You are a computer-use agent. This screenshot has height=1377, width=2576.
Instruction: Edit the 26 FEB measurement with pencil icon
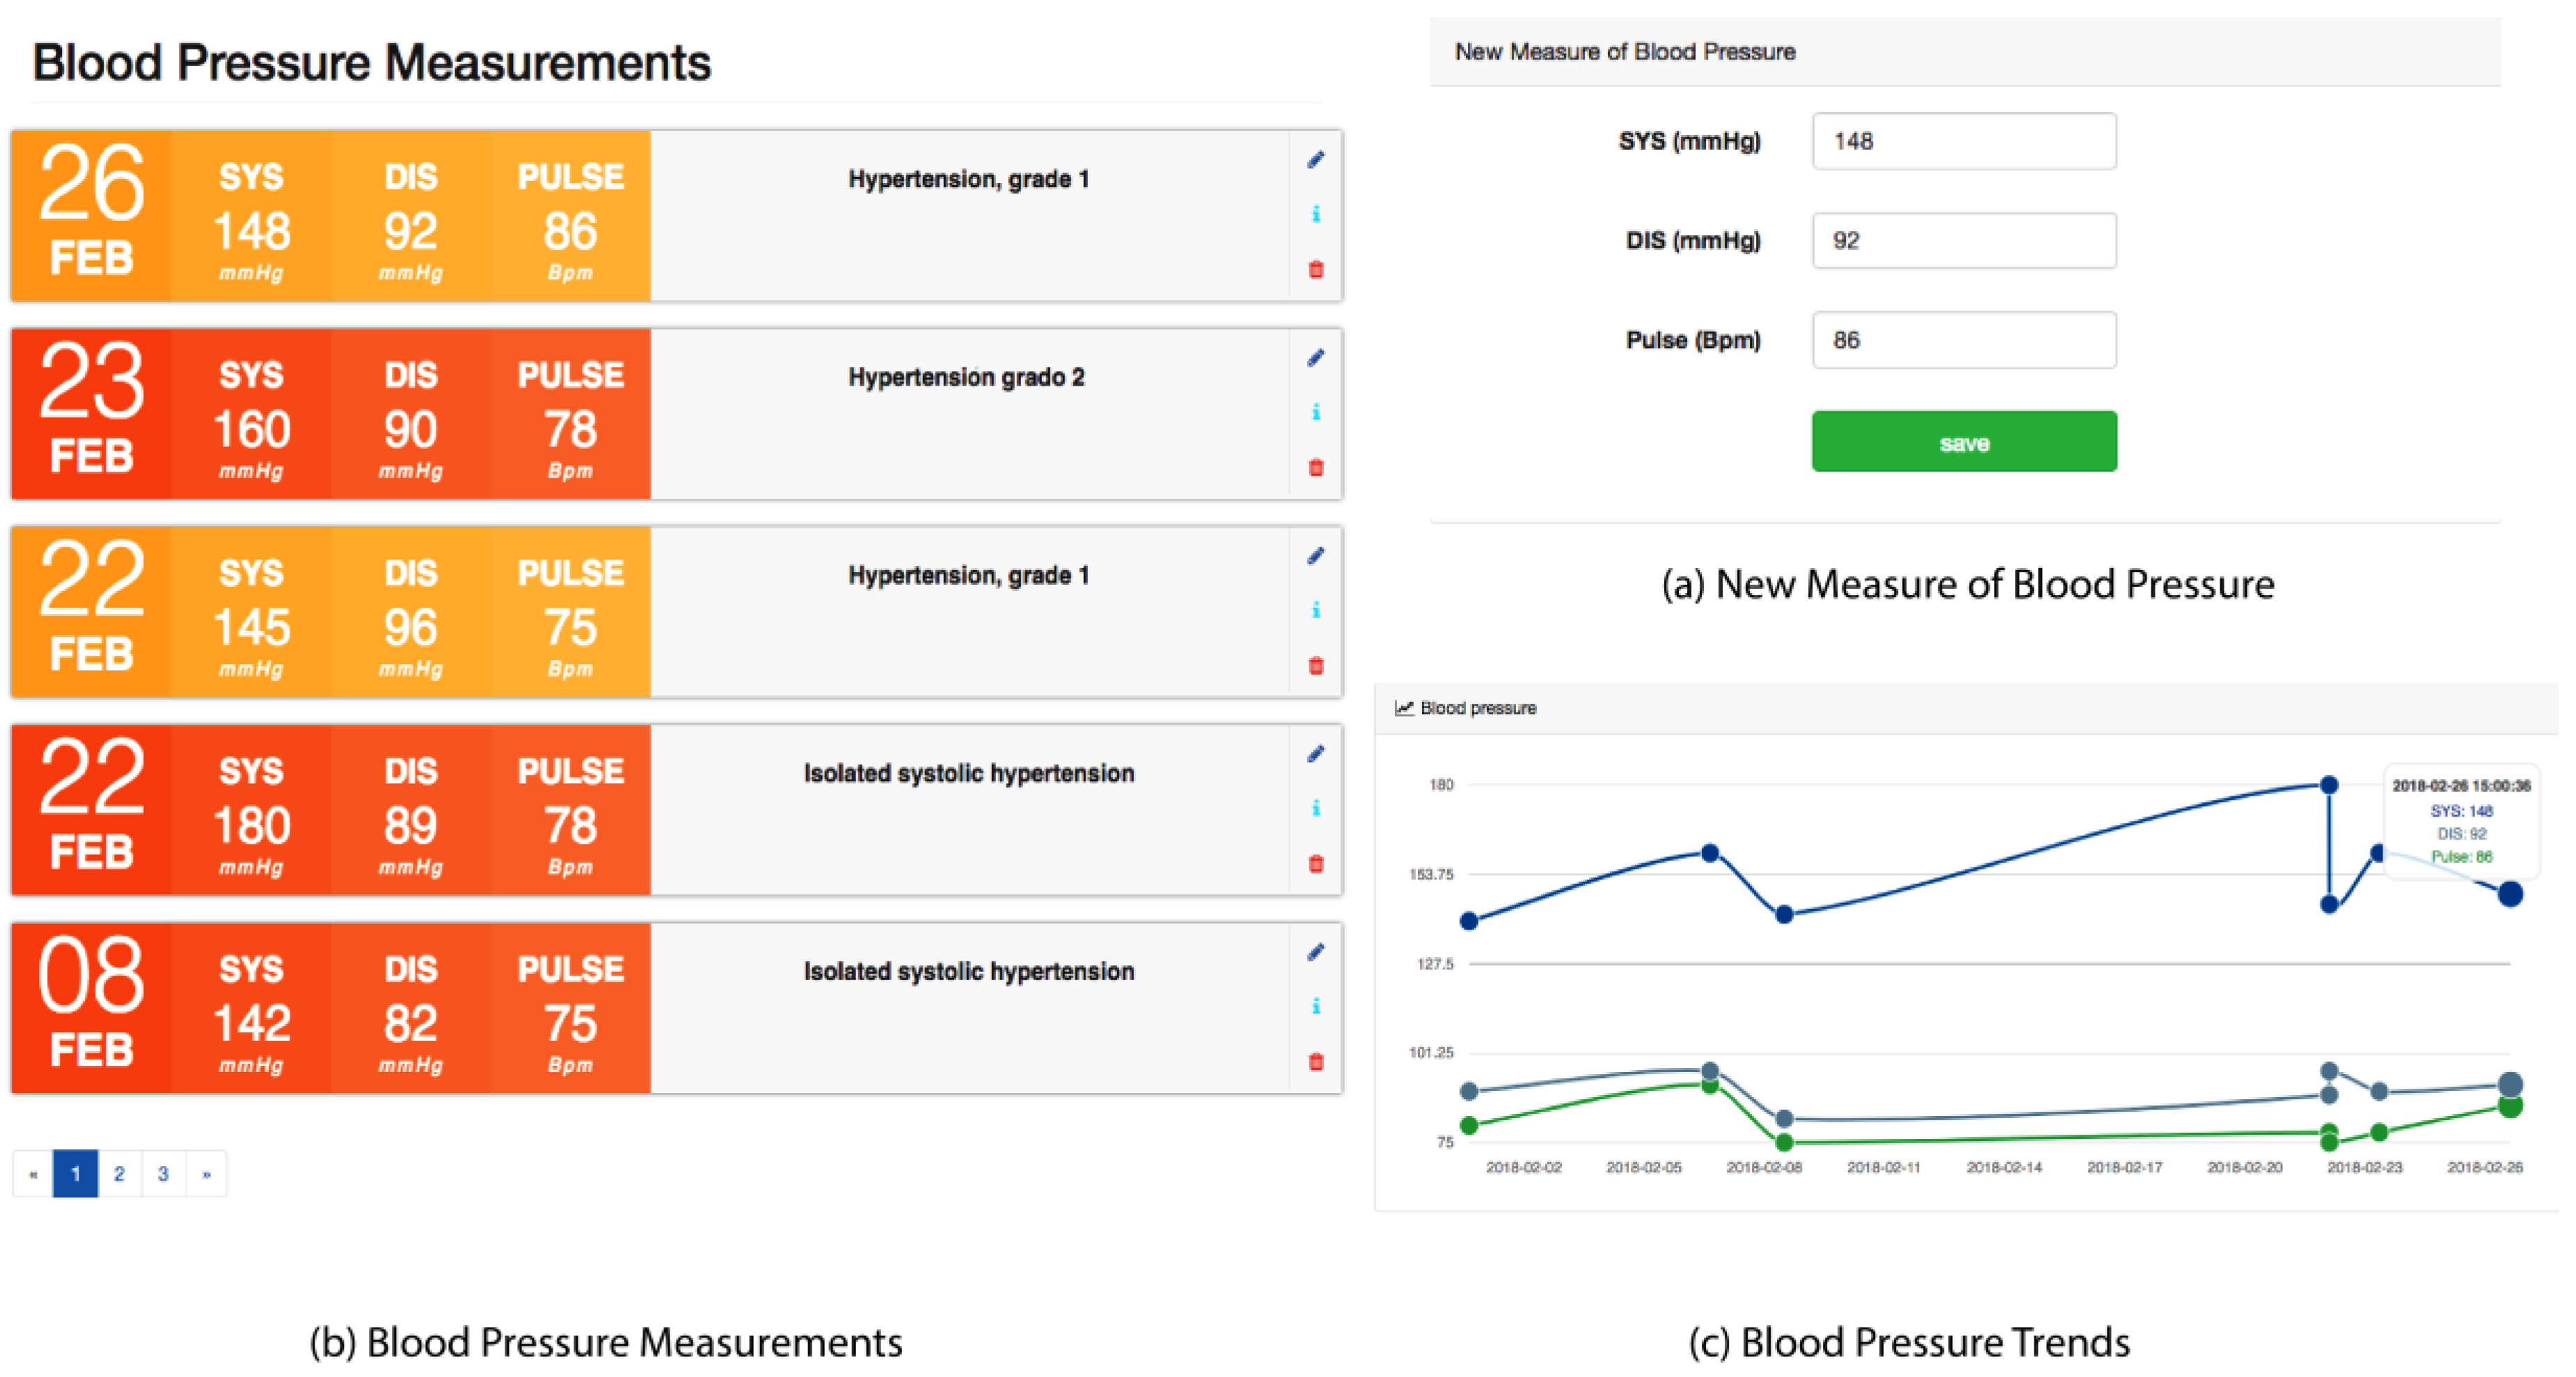click(1315, 160)
